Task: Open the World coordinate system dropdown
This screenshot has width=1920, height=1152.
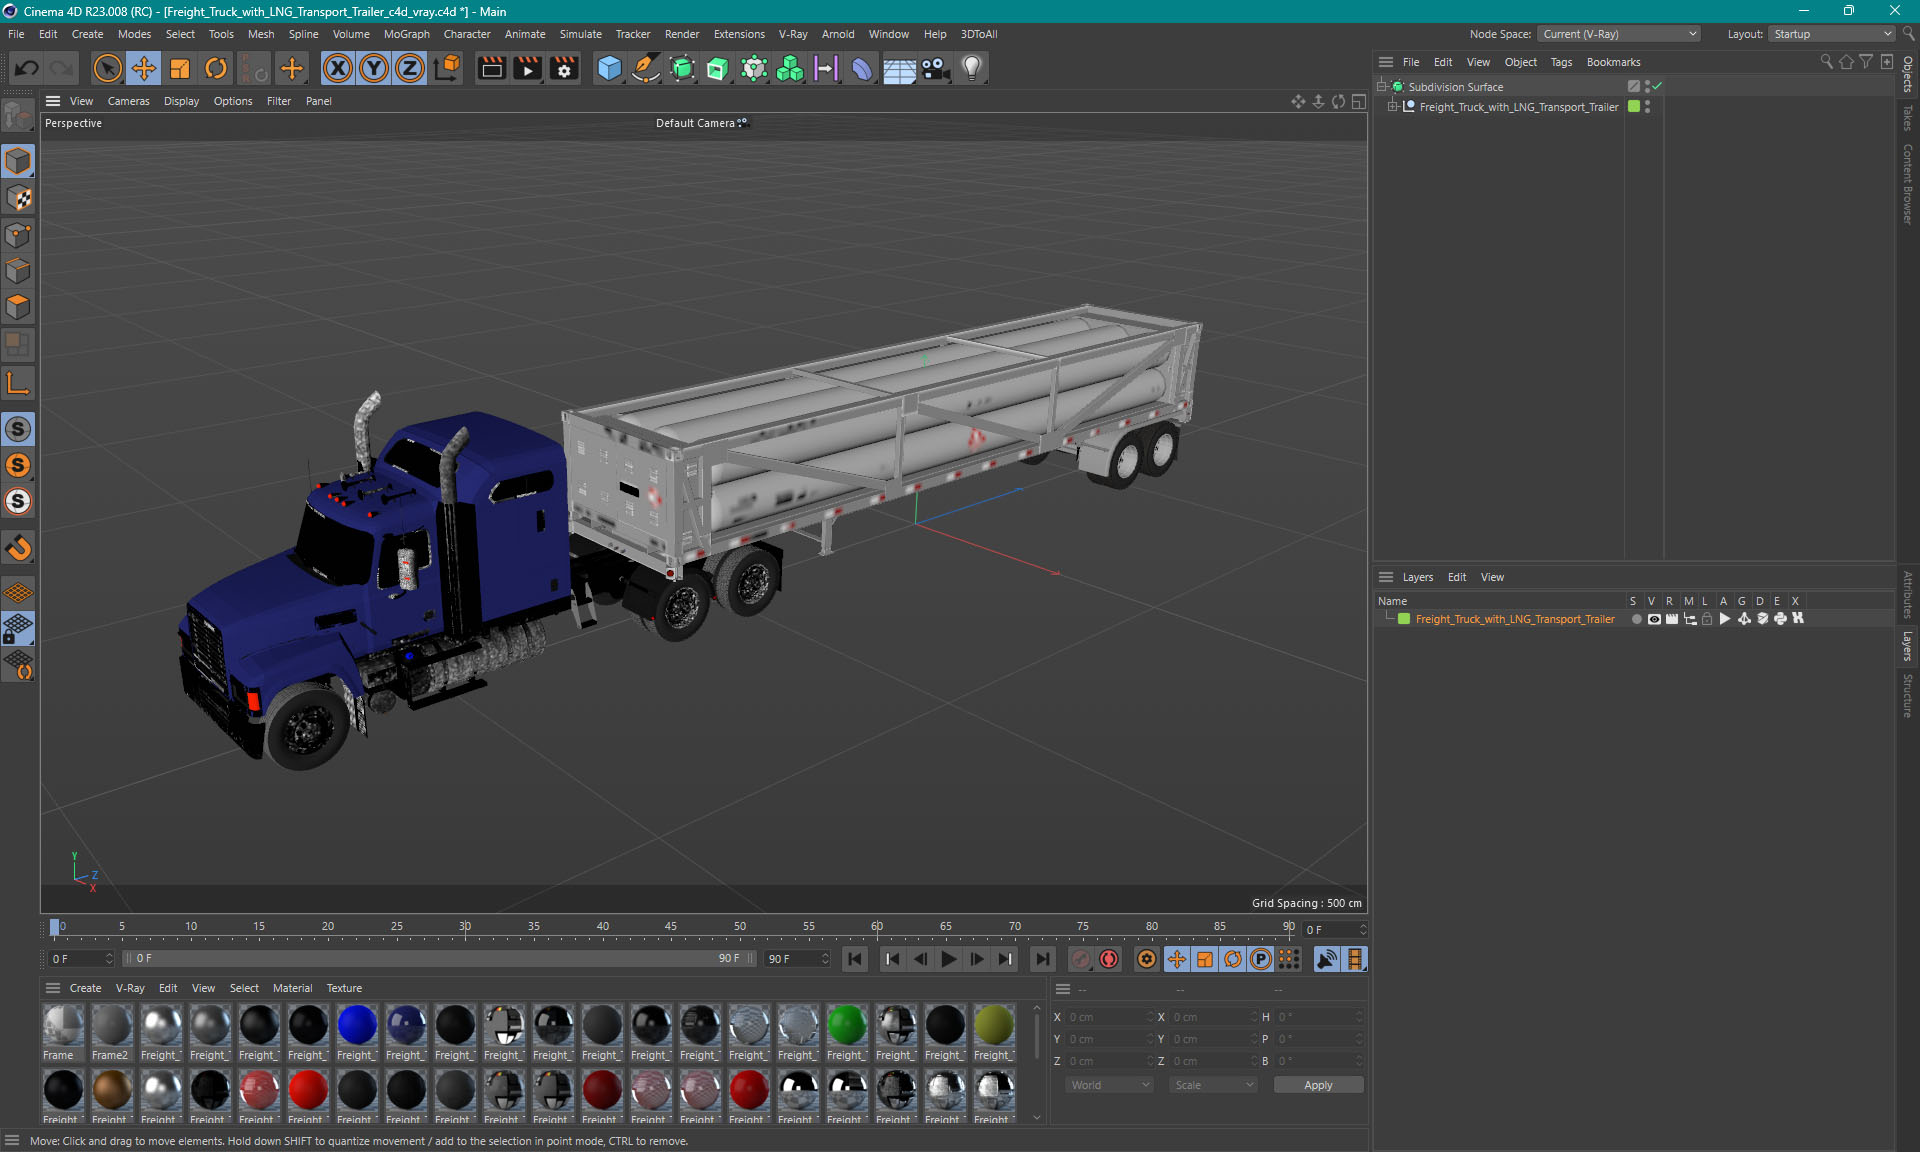Action: (1109, 1085)
